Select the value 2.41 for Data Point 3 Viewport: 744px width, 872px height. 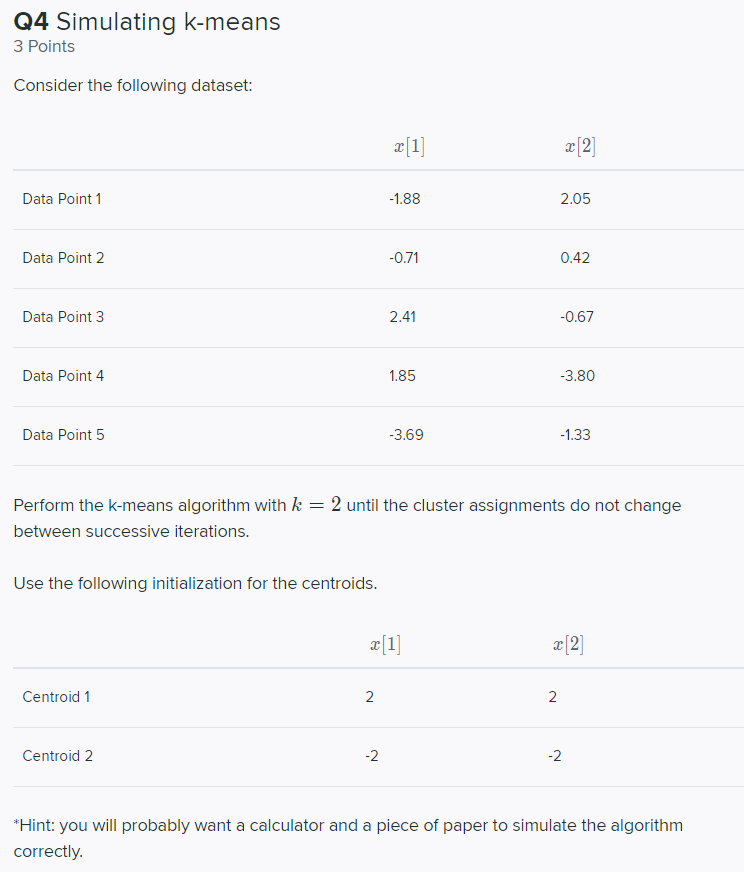(403, 317)
